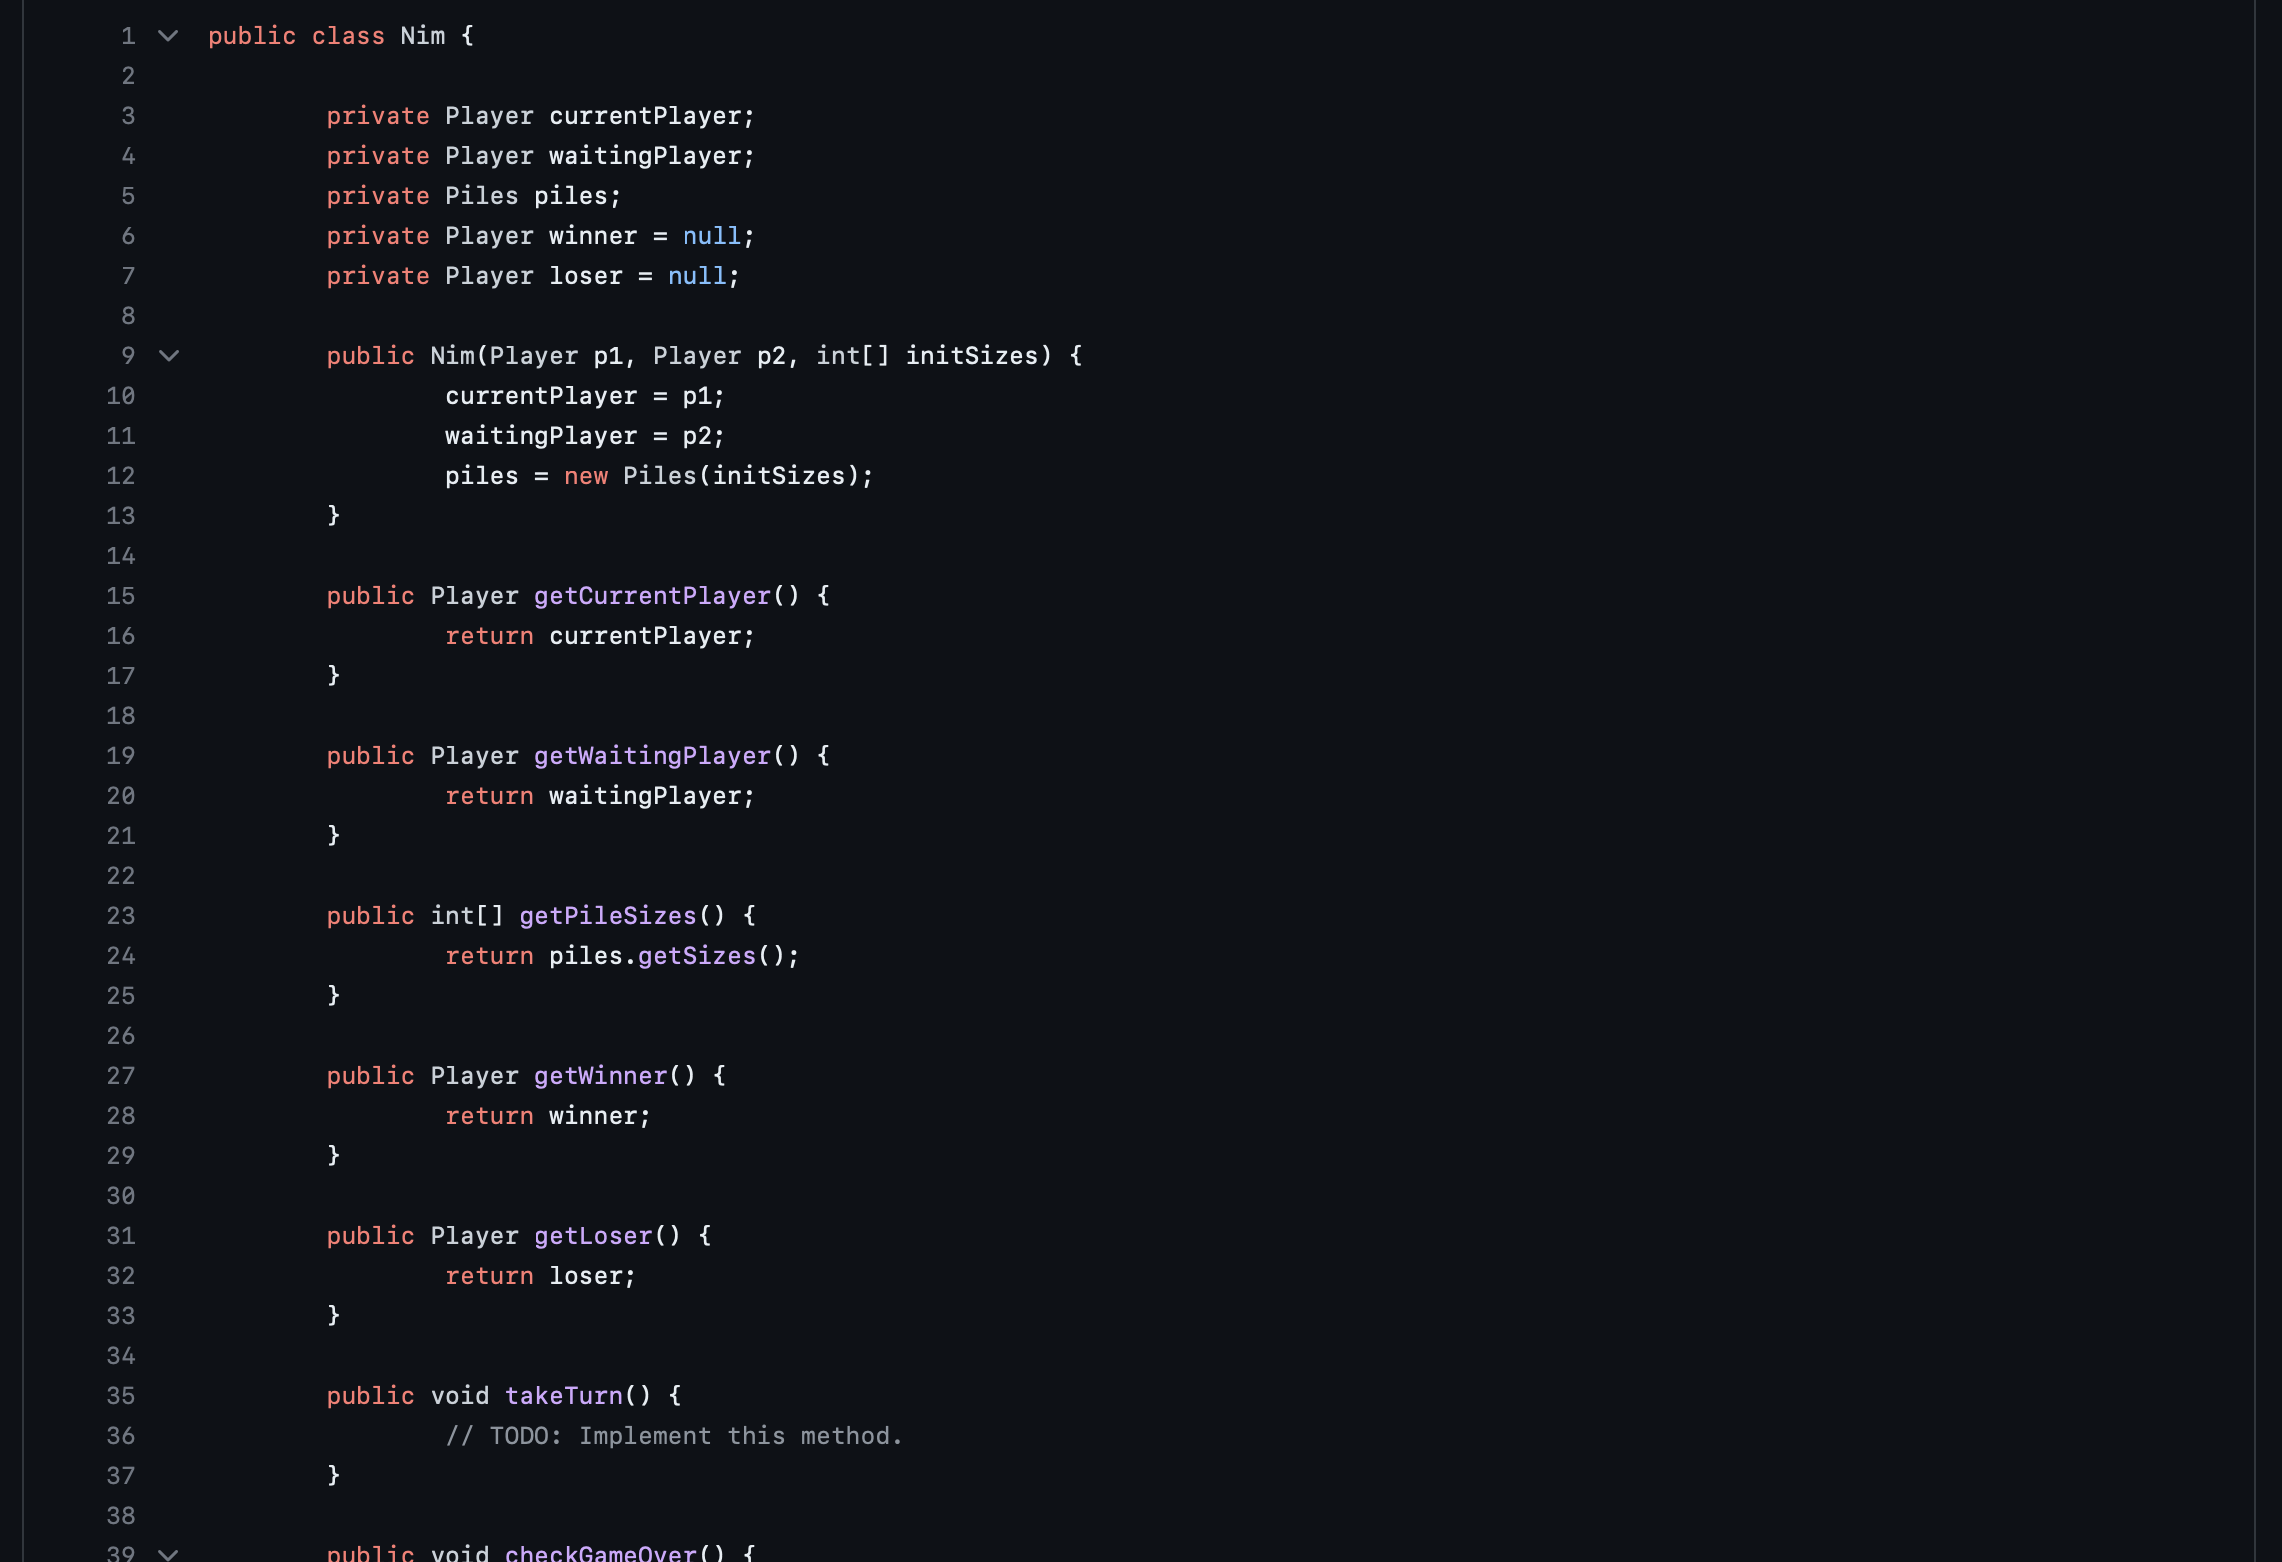Click line number 15
Image resolution: width=2282 pixels, height=1562 pixels.
[121, 596]
